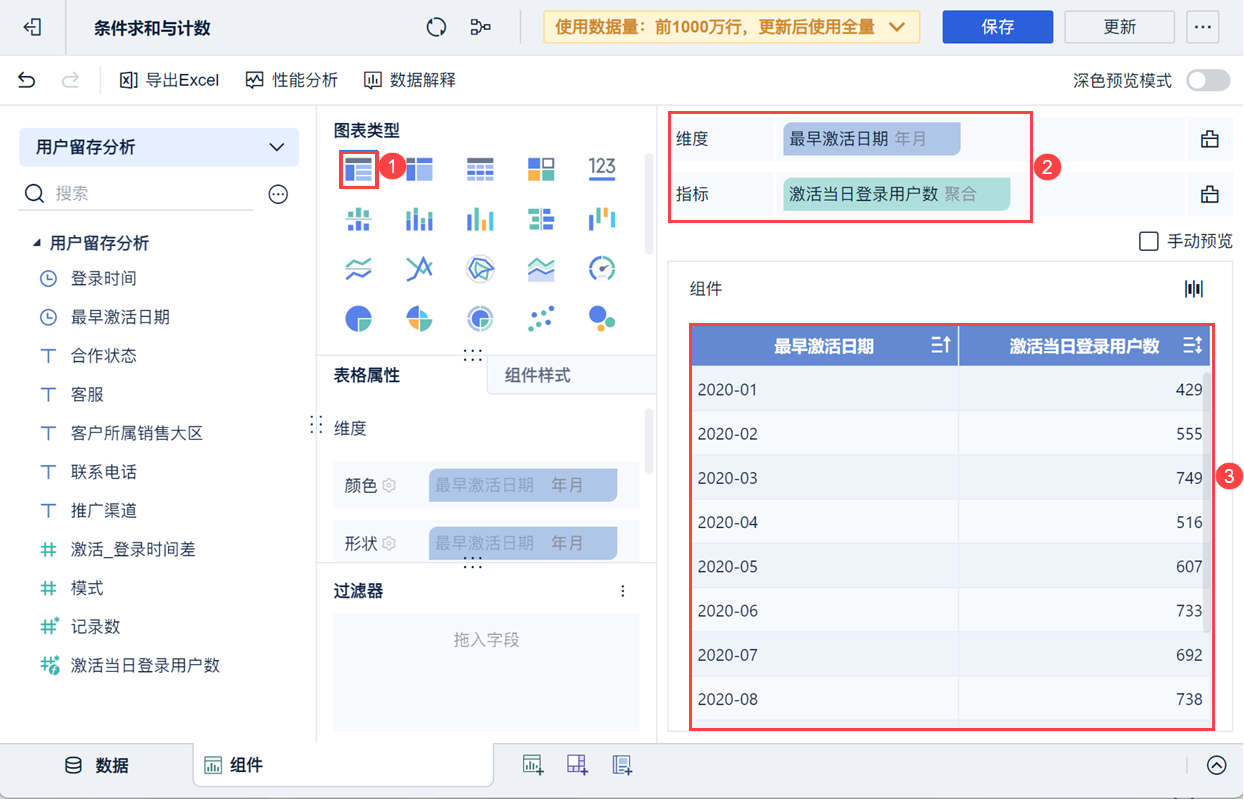The image size is (1244, 800).
Task: Select the 推广渠道 field
Action: tap(103, 510)
